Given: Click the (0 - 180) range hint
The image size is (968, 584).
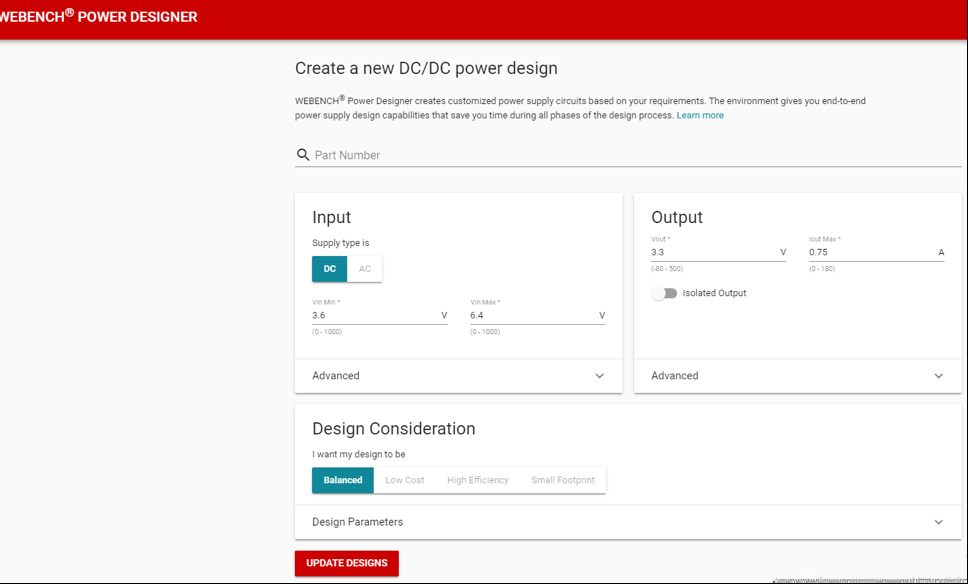Looking at the screenshot, I should tap(822, 269).
